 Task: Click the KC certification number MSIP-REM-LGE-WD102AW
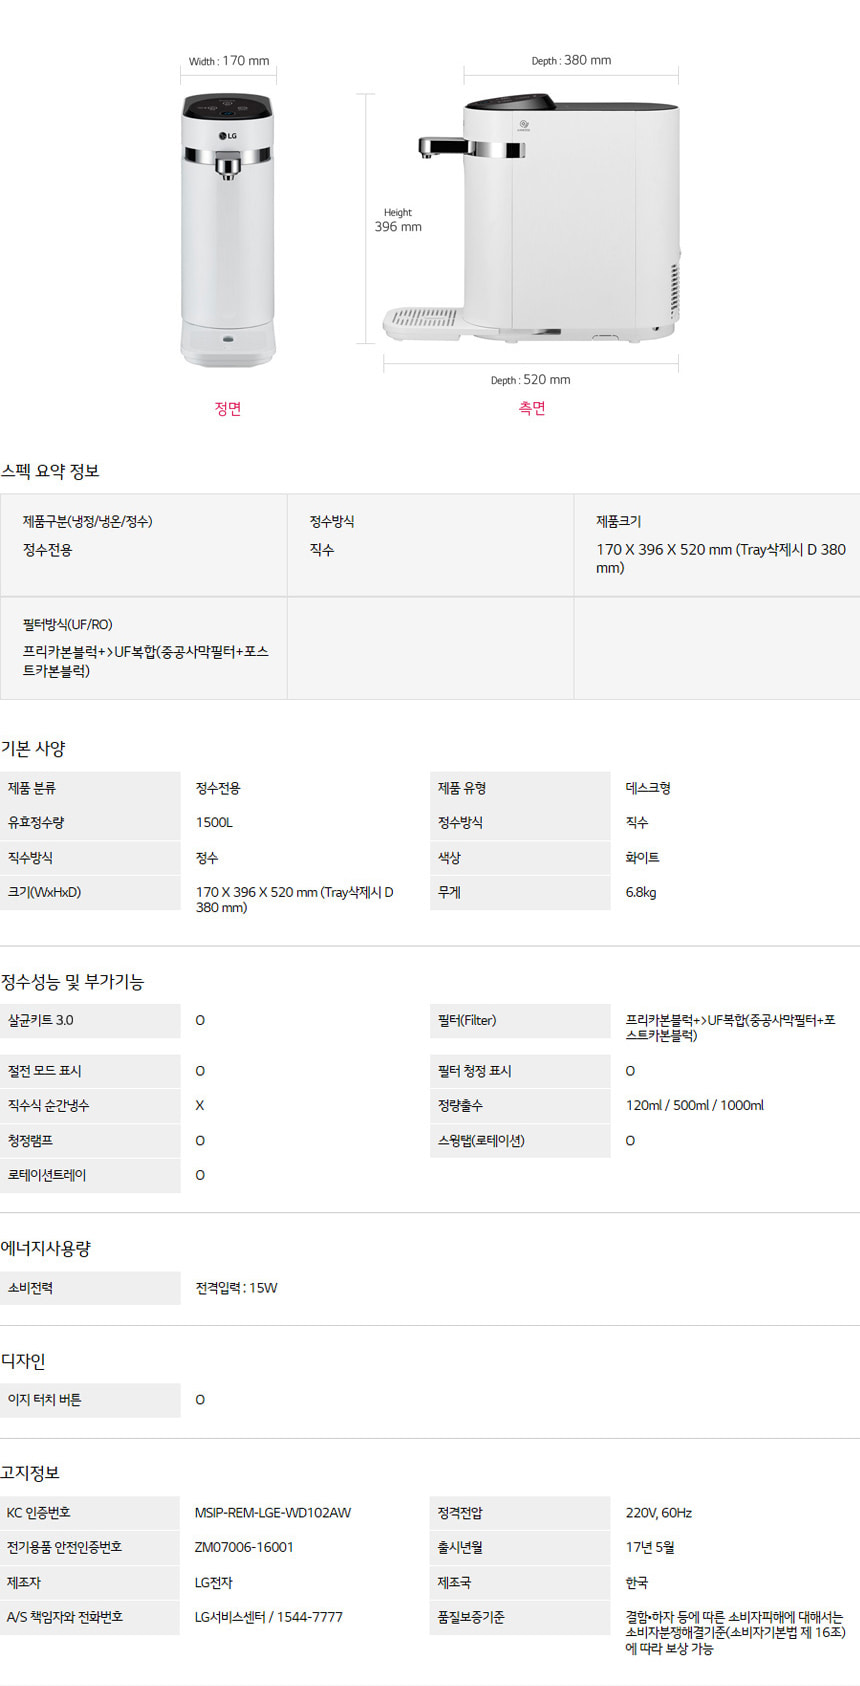[273, 1512]
